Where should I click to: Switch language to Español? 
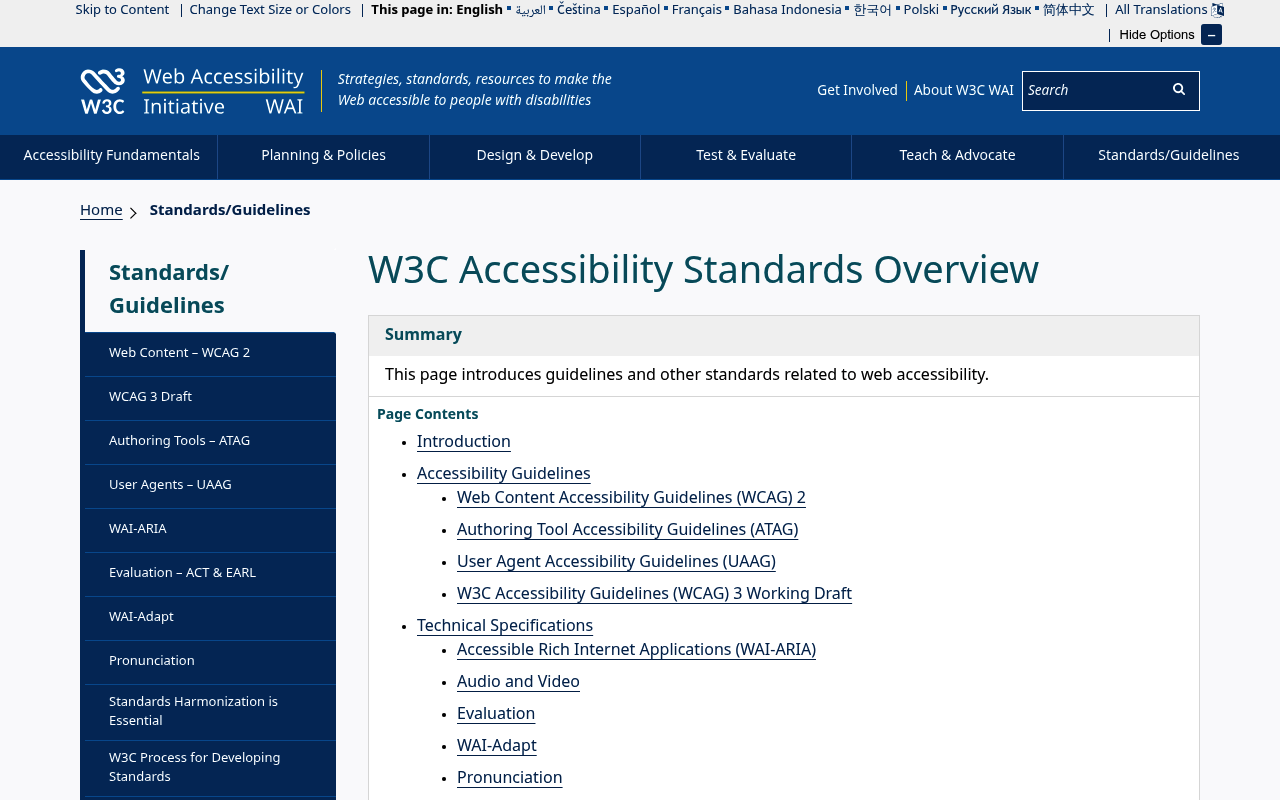(636, 10)
